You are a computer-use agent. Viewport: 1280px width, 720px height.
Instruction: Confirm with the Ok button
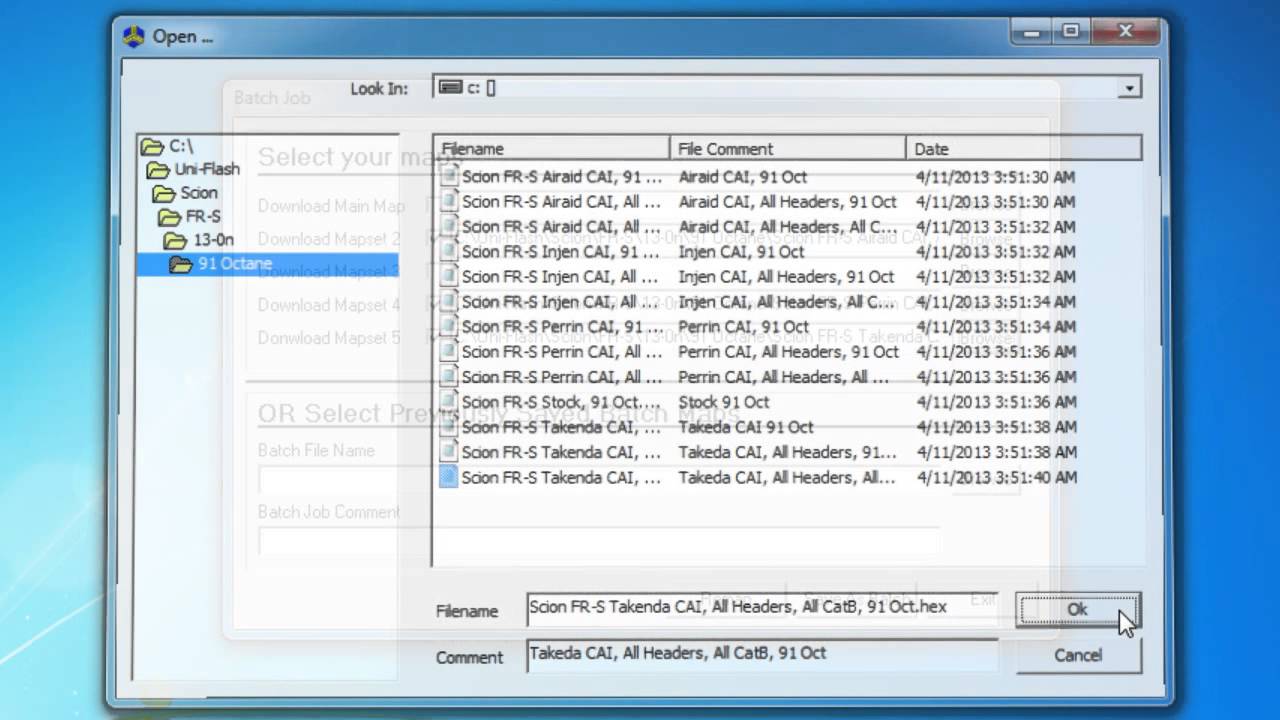coord(1078,609)
